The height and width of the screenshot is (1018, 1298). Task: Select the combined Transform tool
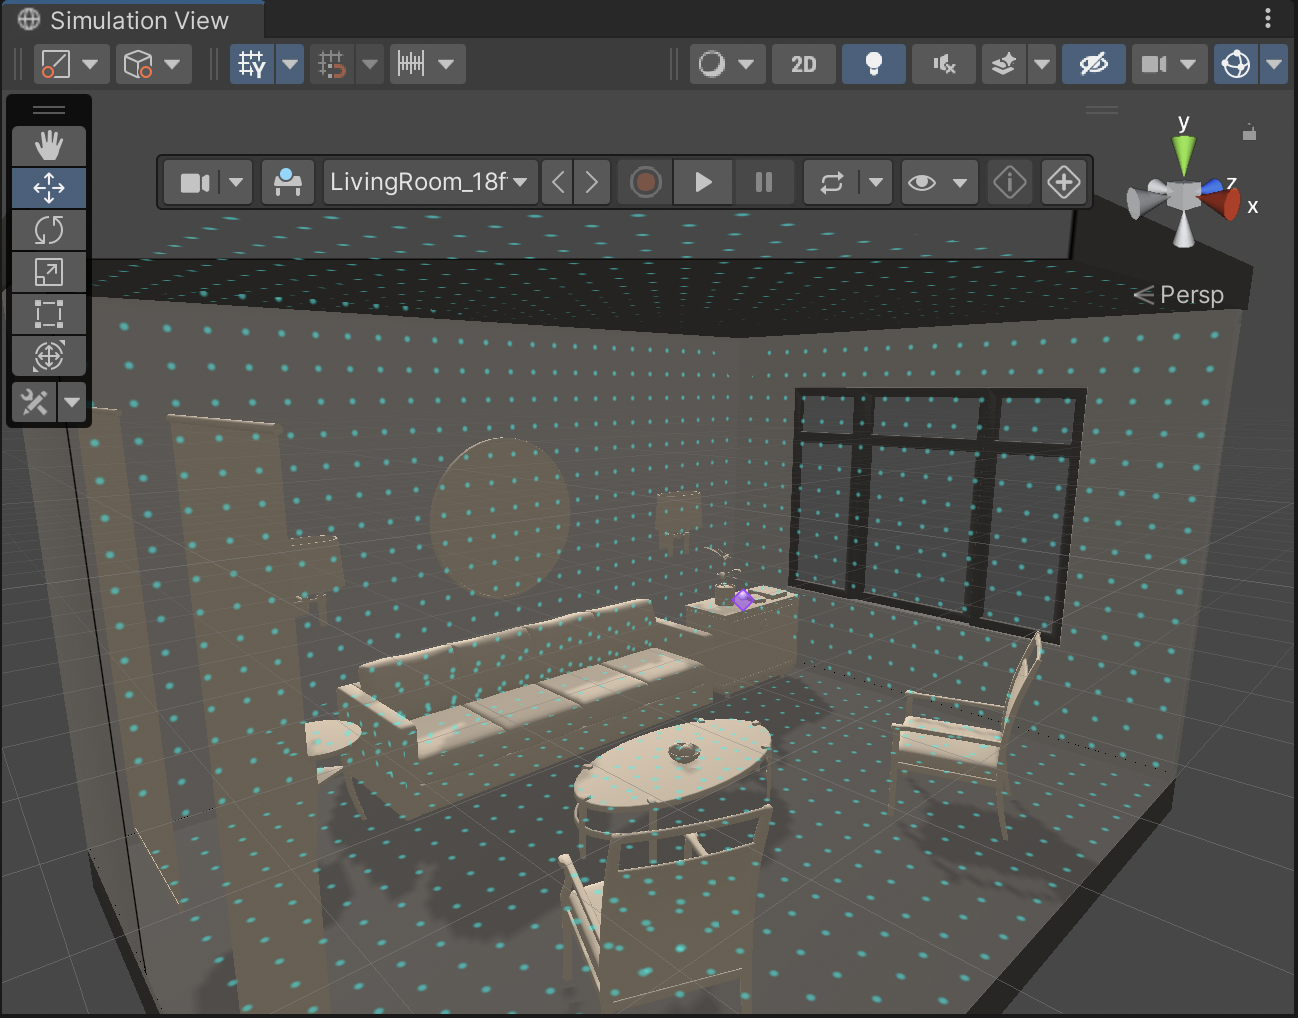(48, 356)
